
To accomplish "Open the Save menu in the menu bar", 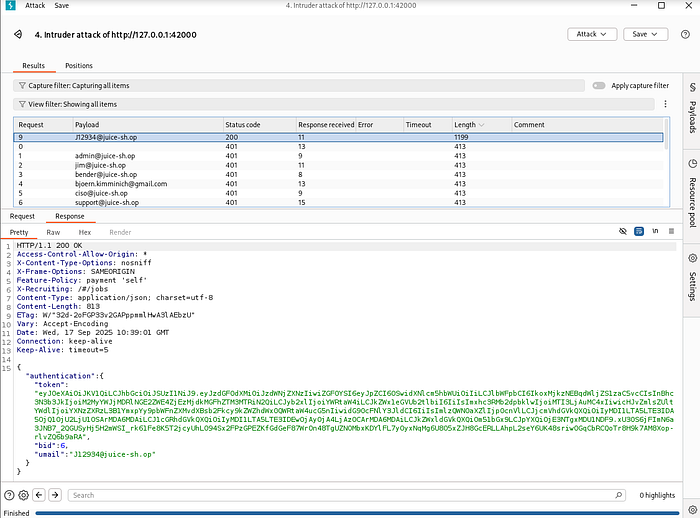I will coord(62,5).
